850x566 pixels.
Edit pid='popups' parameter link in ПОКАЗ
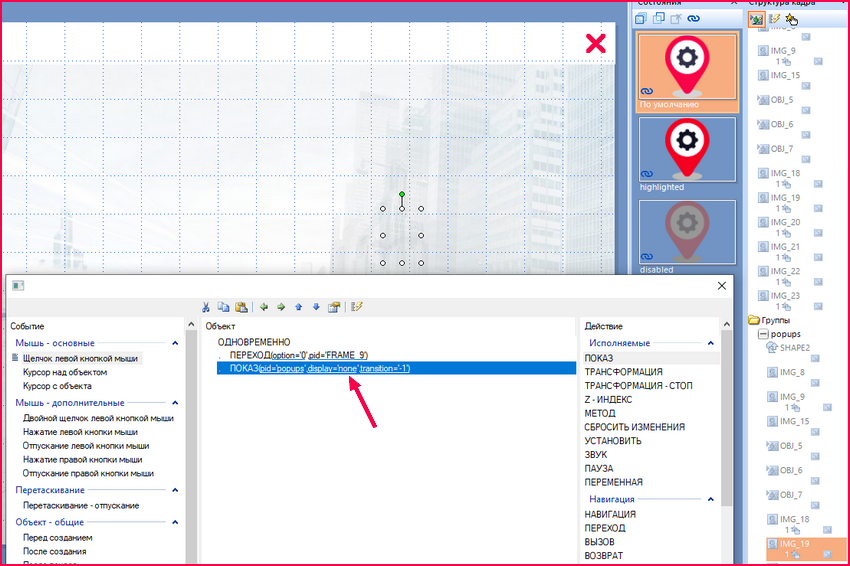point(282,369)
